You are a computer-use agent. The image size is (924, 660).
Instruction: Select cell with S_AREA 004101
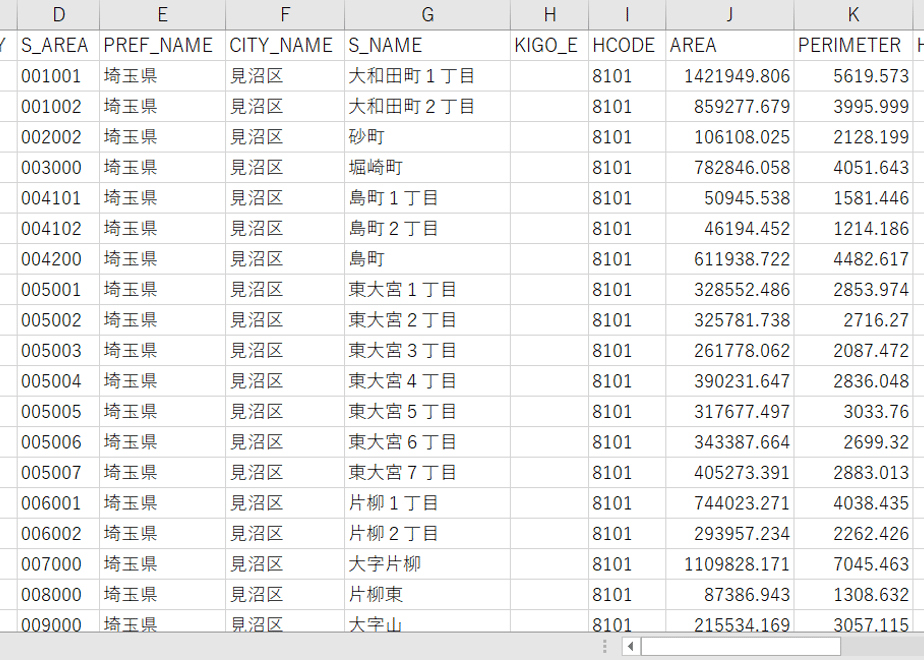click(58, 198)
